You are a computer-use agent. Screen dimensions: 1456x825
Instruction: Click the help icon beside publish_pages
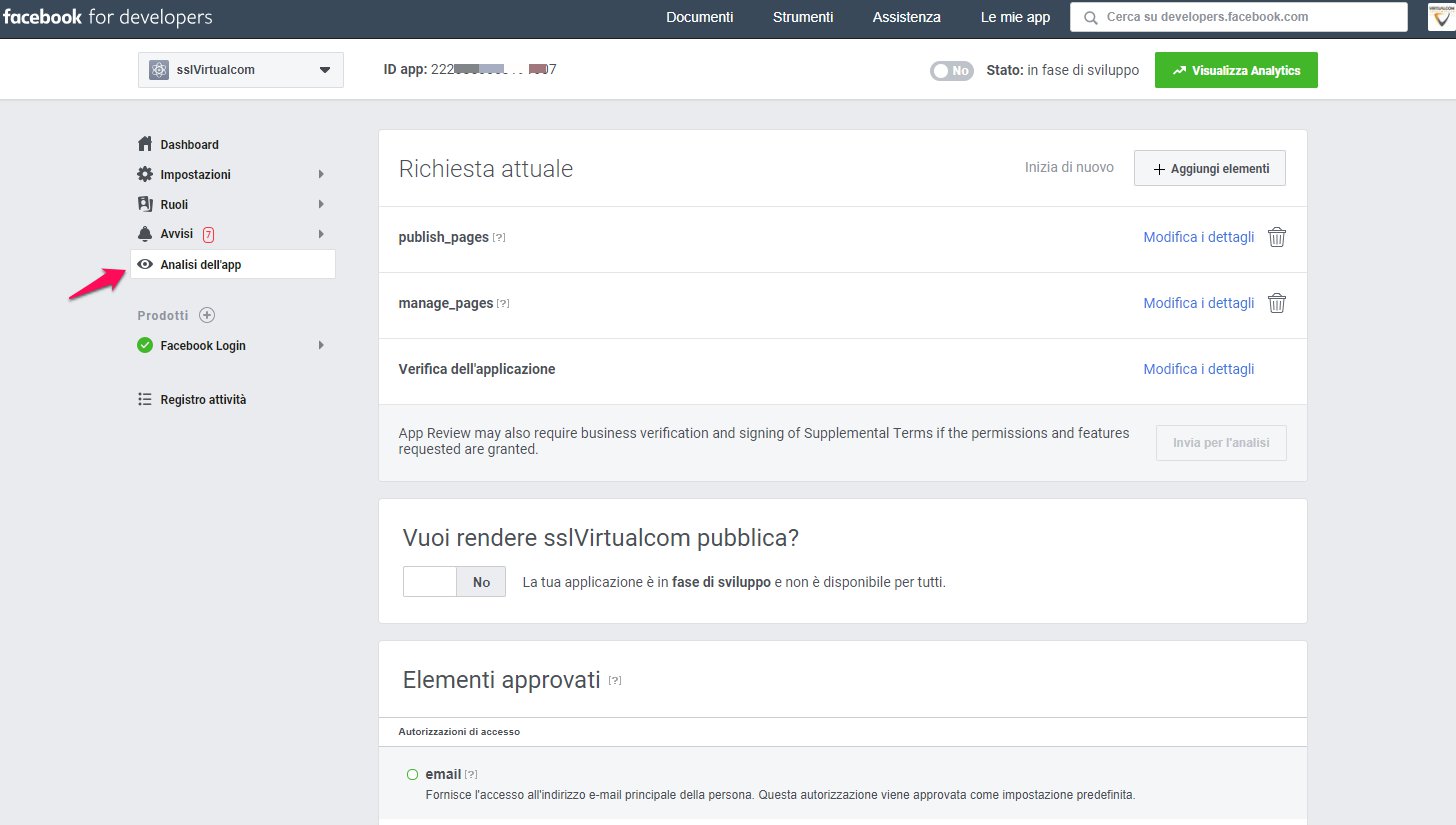point(499,238)
